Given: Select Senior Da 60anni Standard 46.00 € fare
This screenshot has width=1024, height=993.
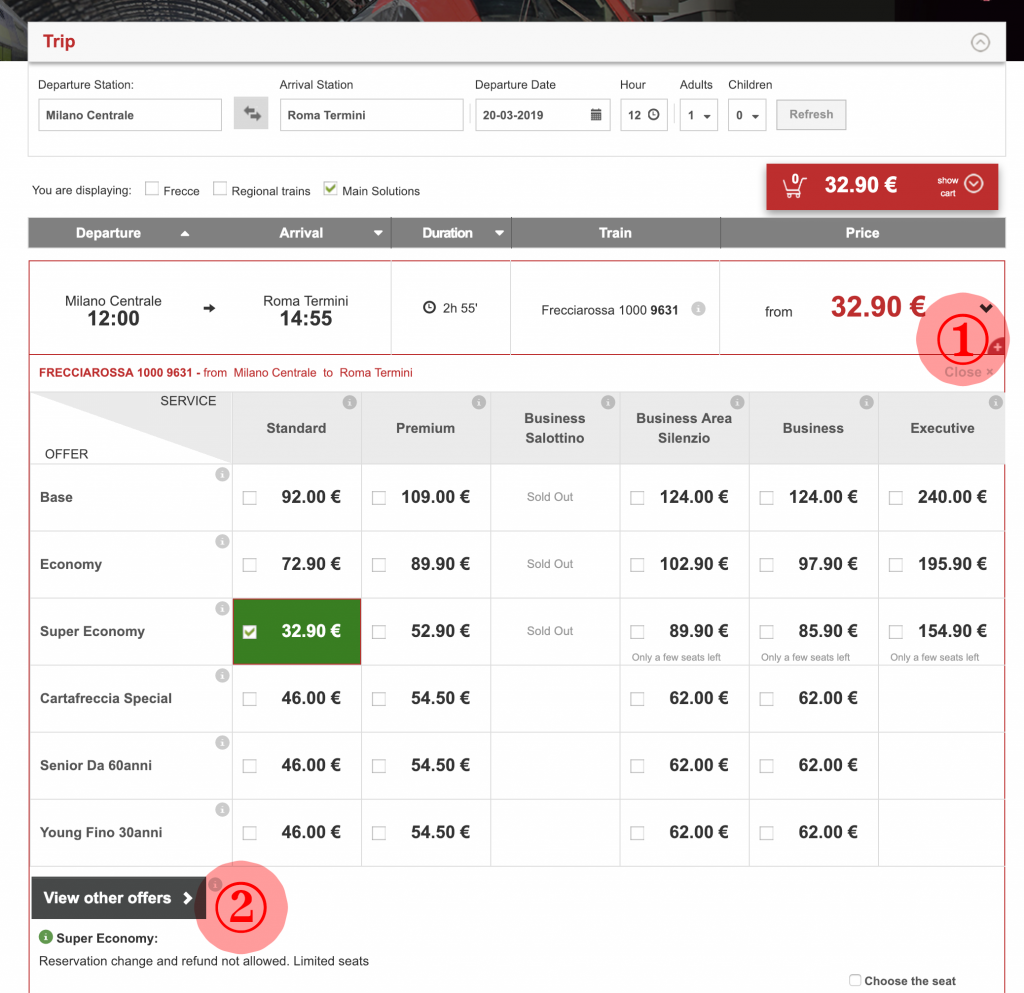Looking at the screenshot, I should (249, 766).
